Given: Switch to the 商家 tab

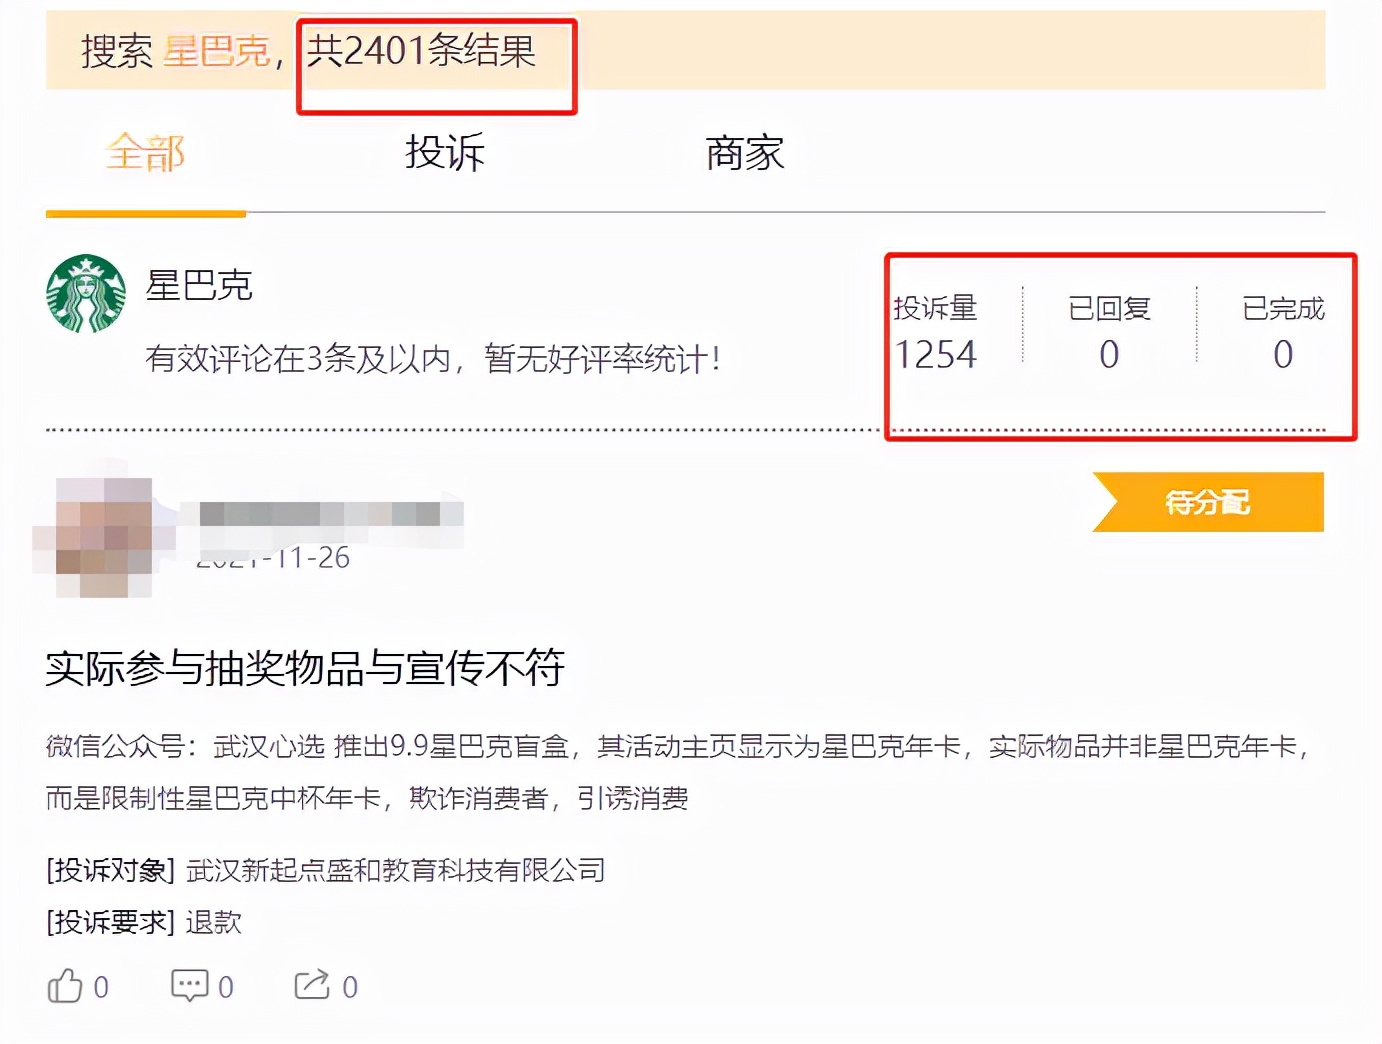Looking at the screenshot, I should pos(743,152).
